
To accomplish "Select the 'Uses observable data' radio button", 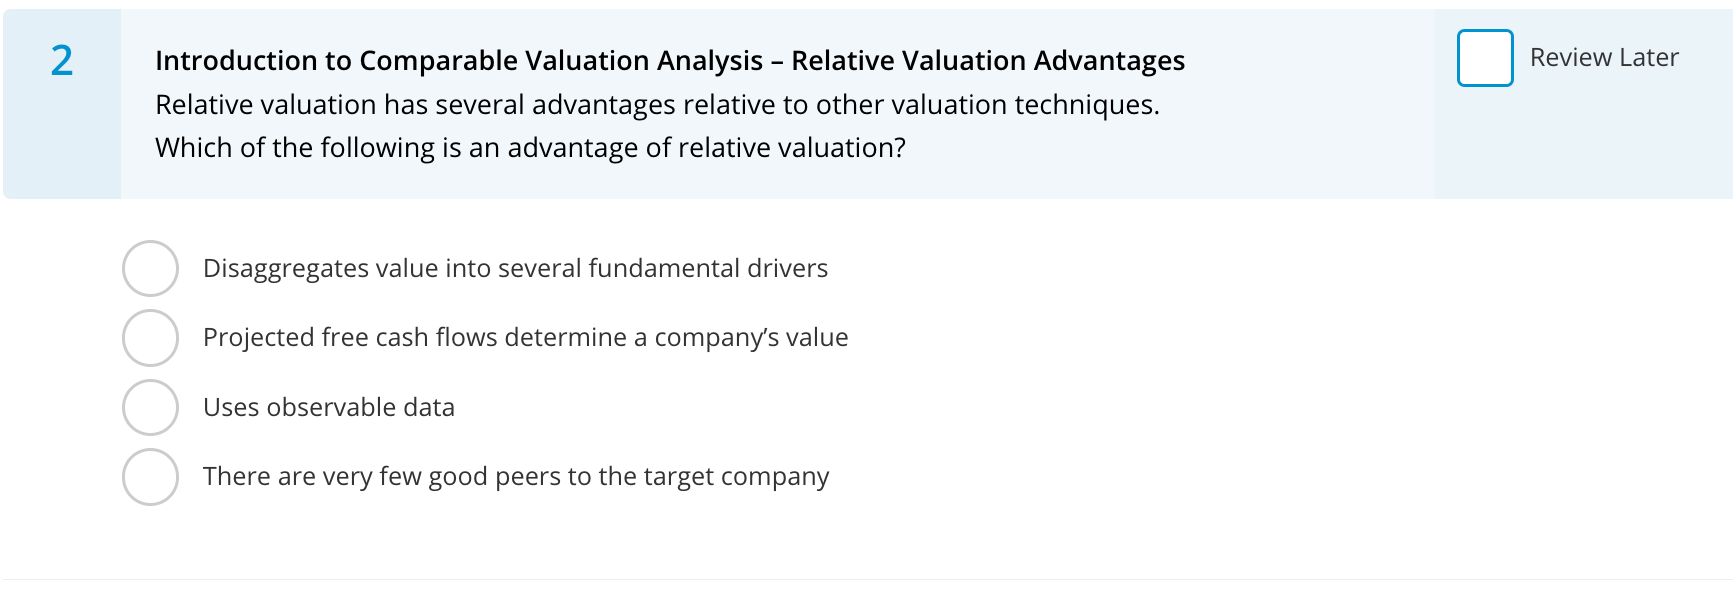I will pyautogui.click(x=150, y=407).
